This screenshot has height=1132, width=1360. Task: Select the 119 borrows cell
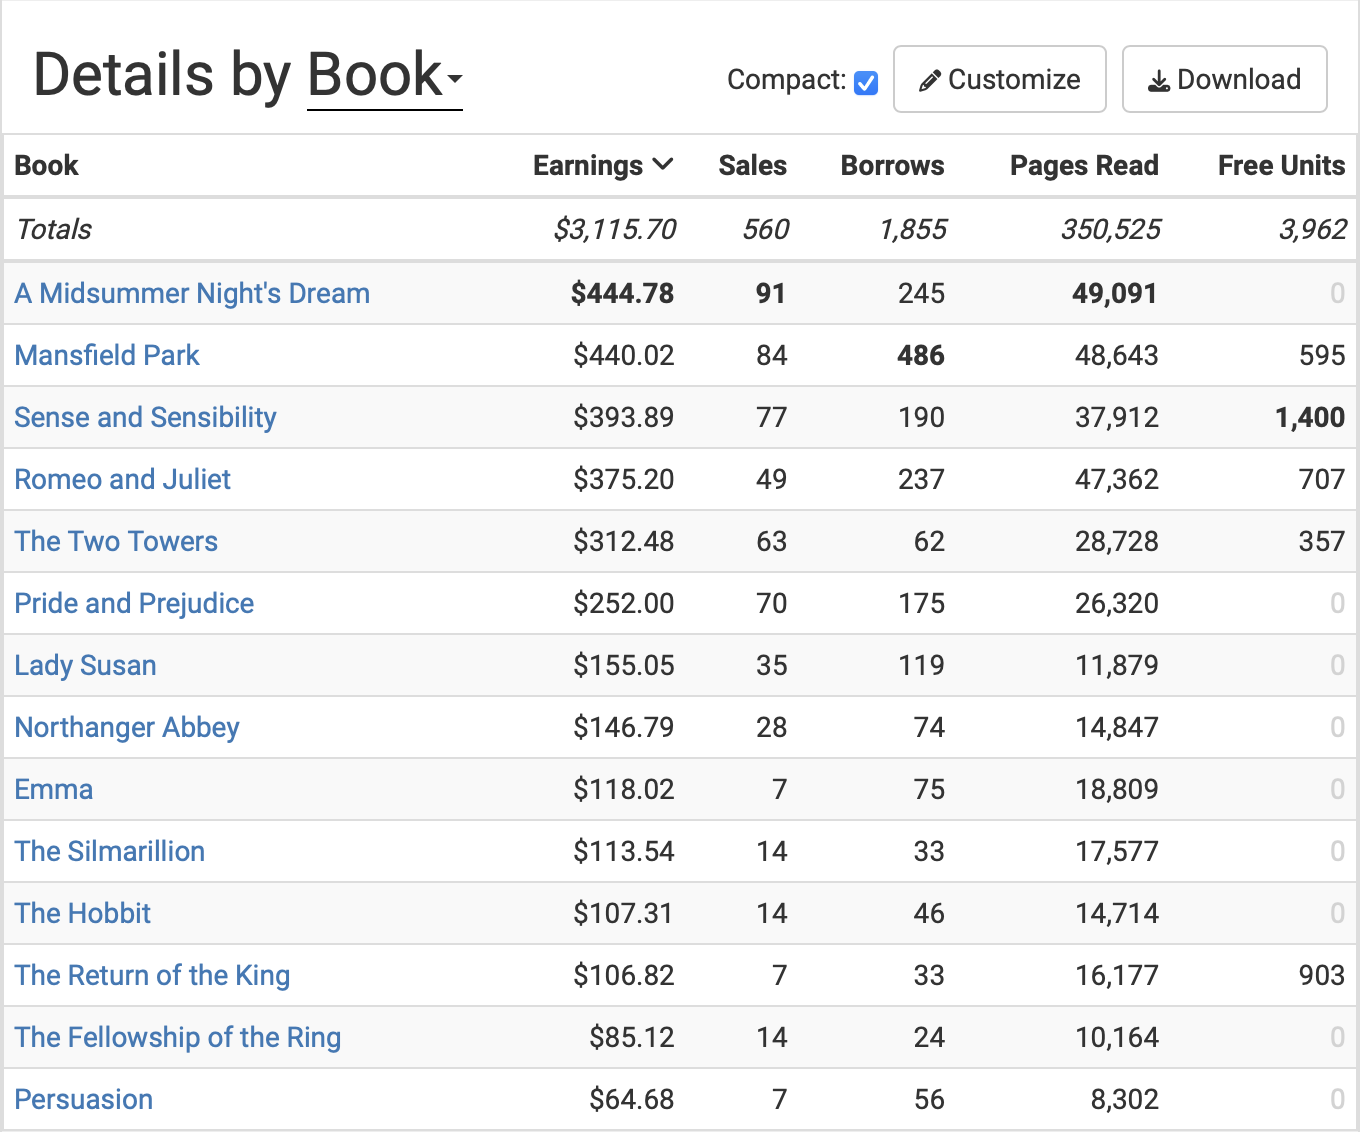(x=920, y=665)
